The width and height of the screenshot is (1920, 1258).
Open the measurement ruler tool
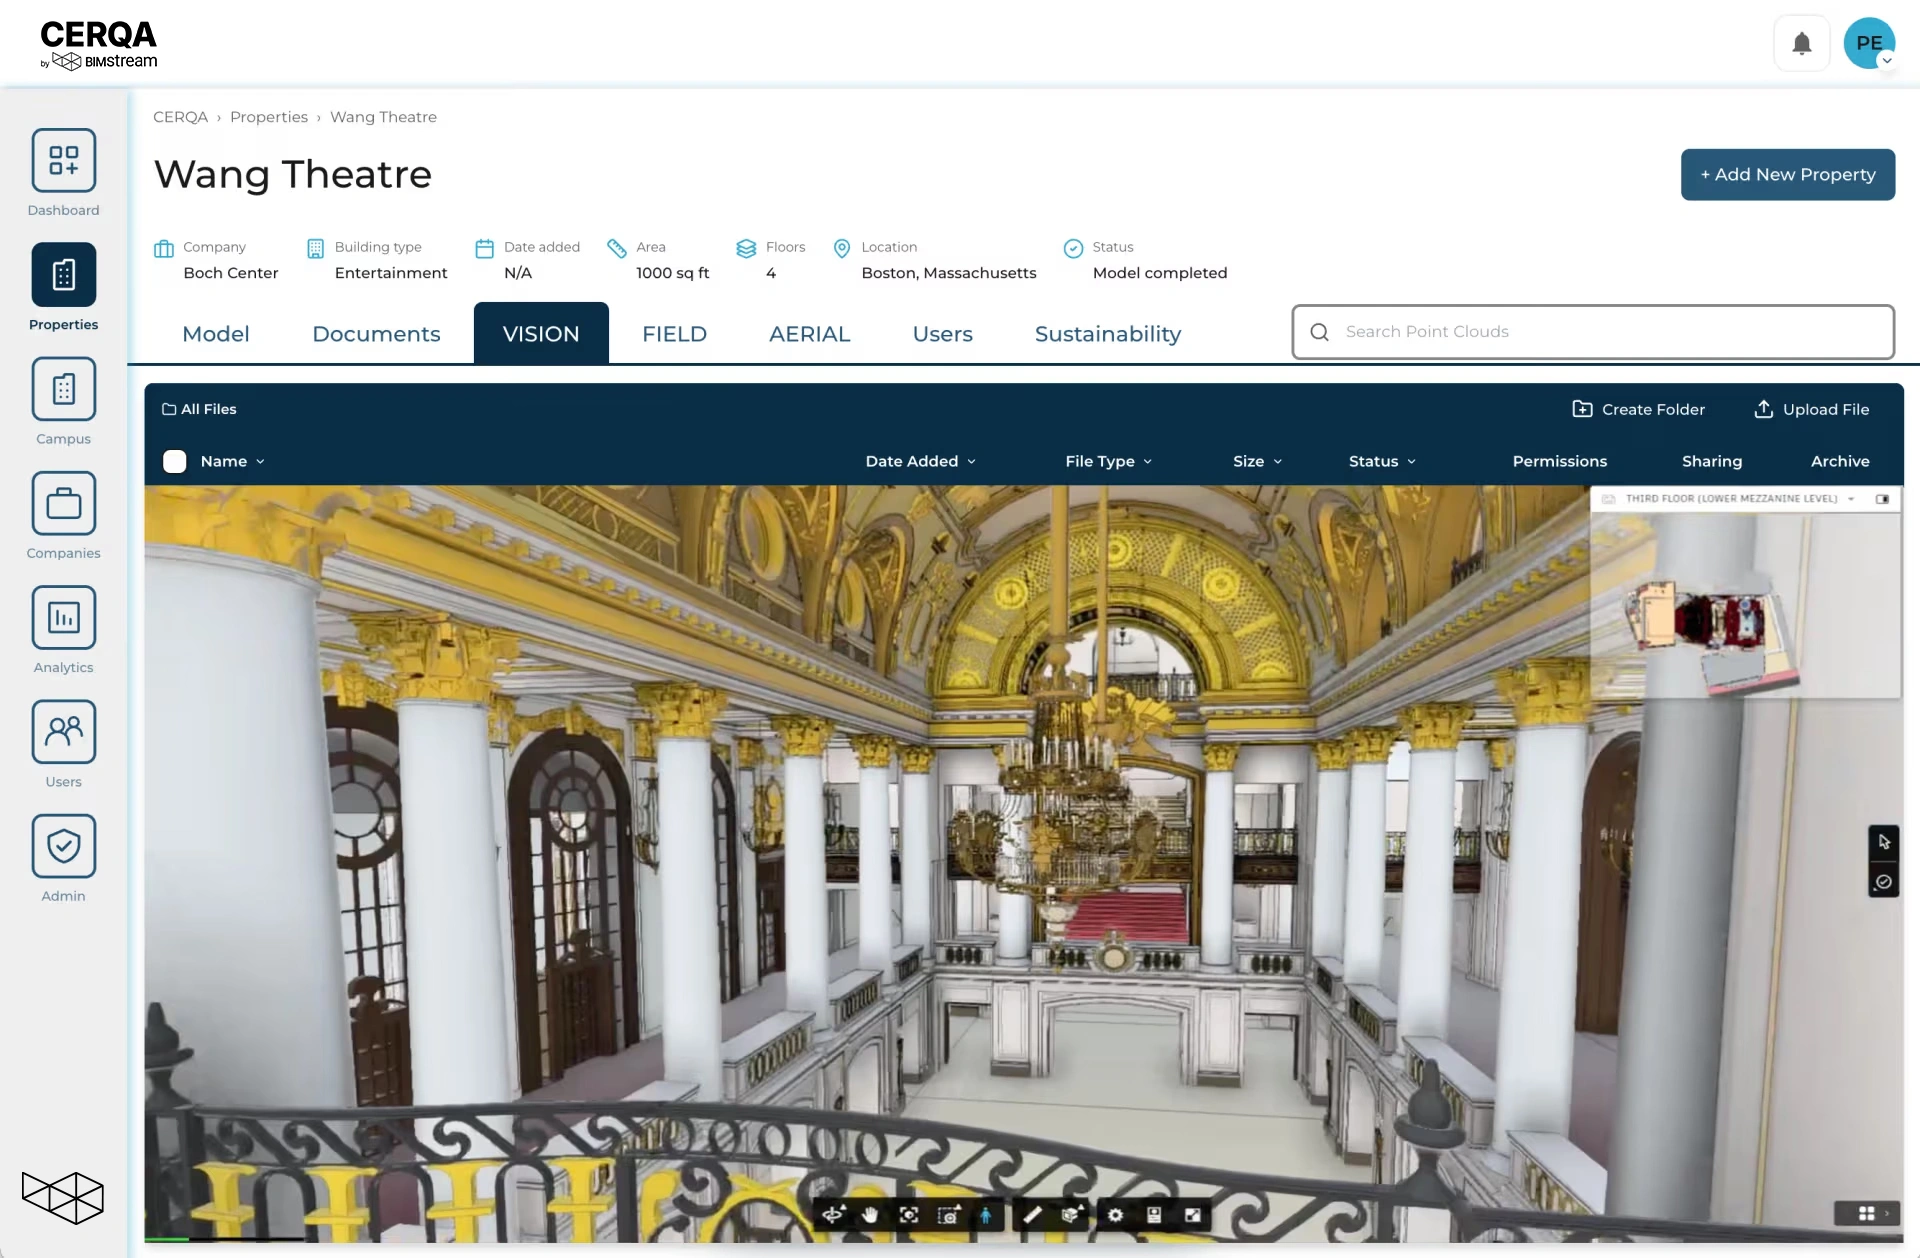click(x=1033, y=1215)
